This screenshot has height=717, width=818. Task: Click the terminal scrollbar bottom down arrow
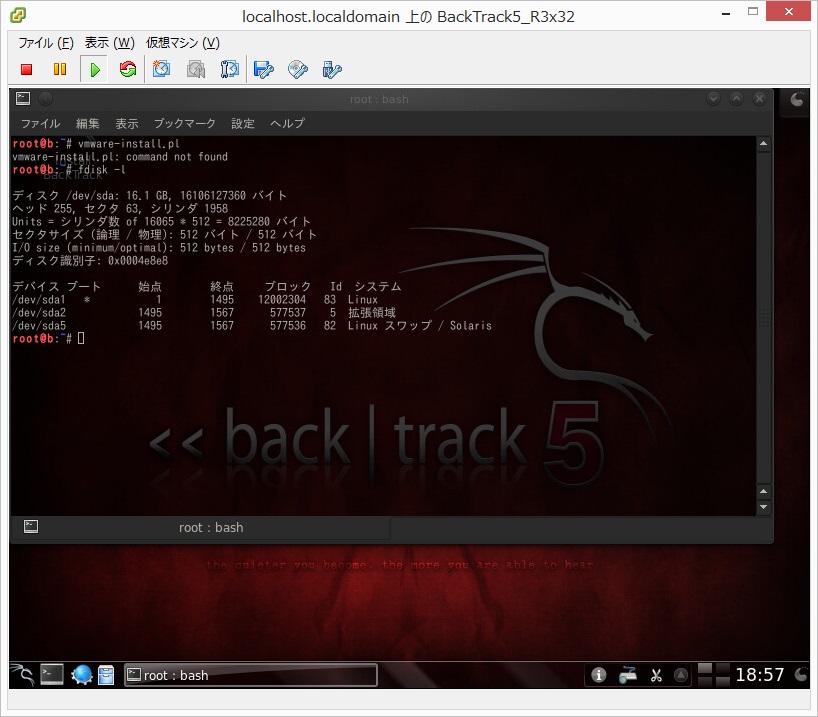pyautogui.click(x=763, y=507)
